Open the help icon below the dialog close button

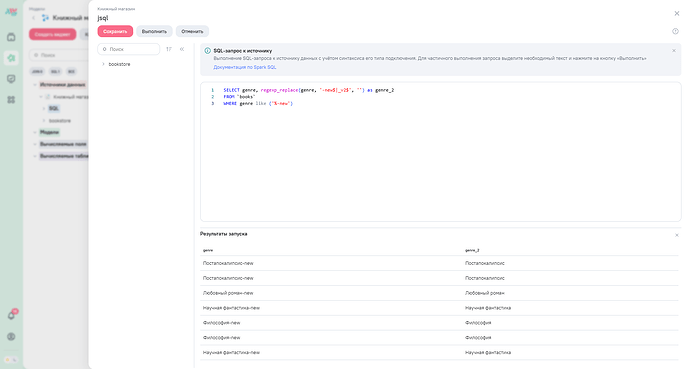point(675,31)
